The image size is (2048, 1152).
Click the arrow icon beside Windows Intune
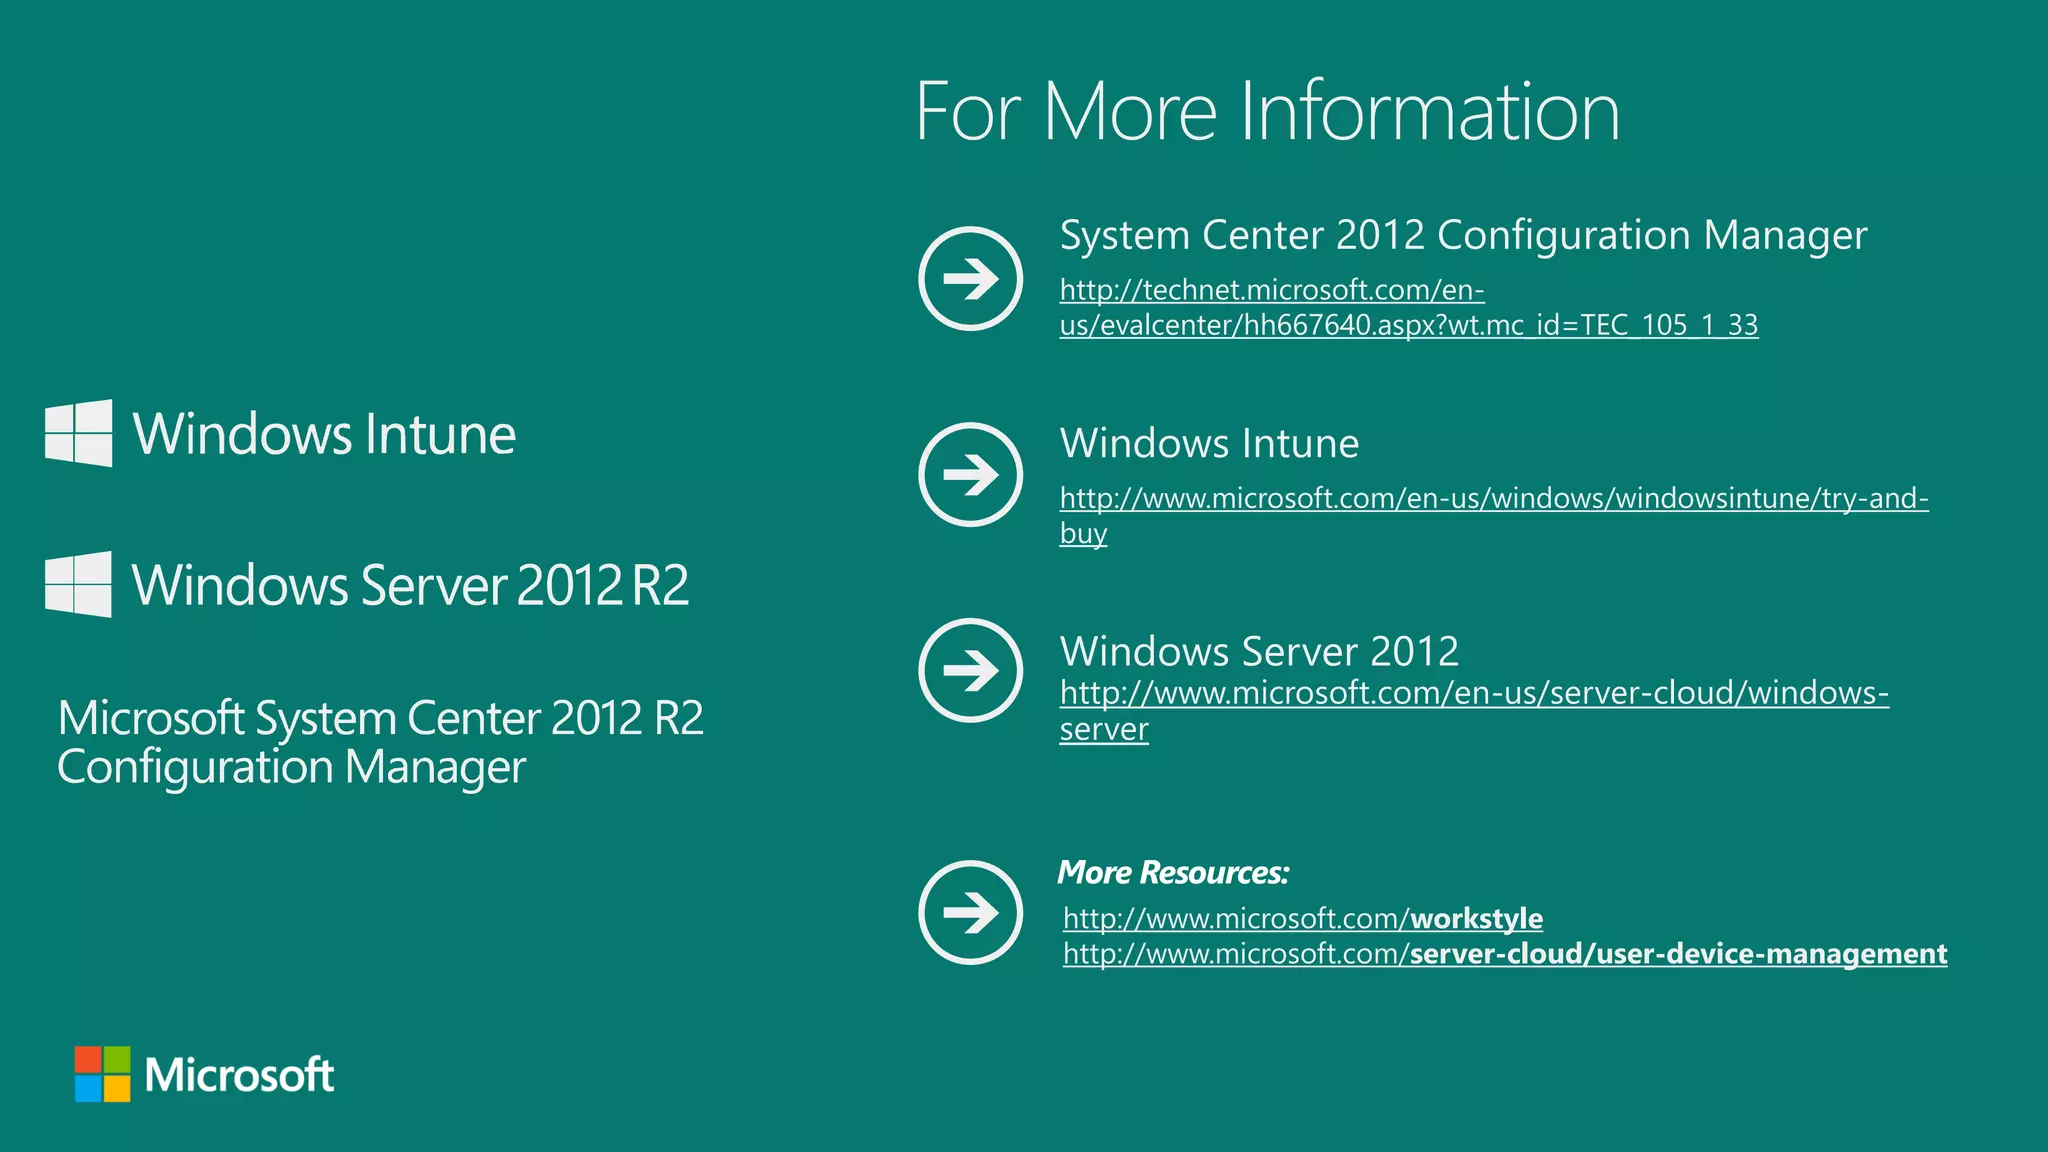point(970,474)
